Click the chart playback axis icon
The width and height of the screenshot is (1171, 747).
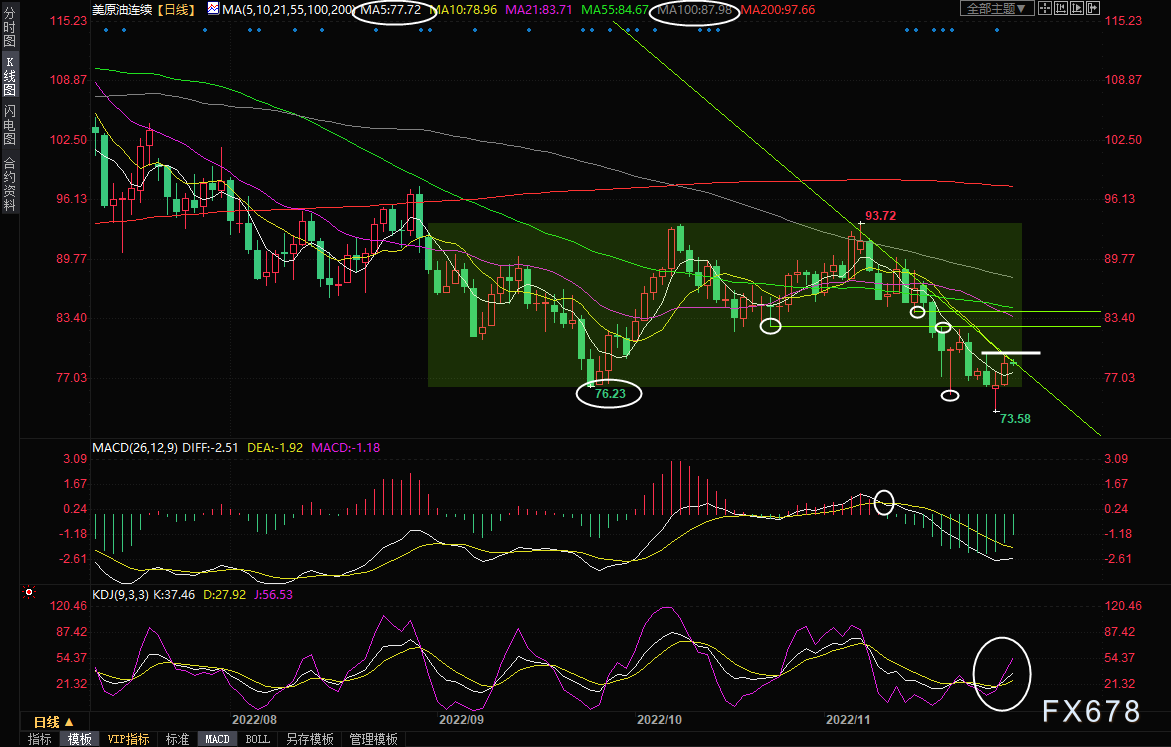tap(1077, 8)
